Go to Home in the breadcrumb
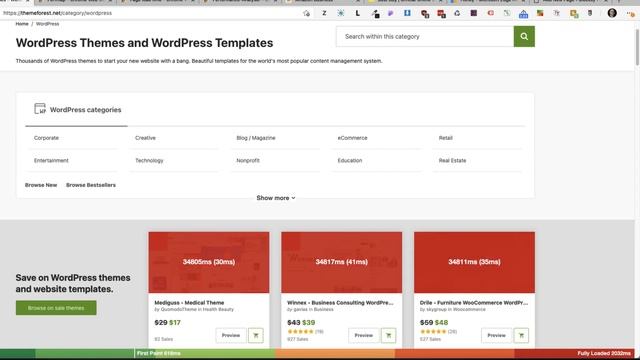This screenshot has height=360, width=640. tap(22, 24)
